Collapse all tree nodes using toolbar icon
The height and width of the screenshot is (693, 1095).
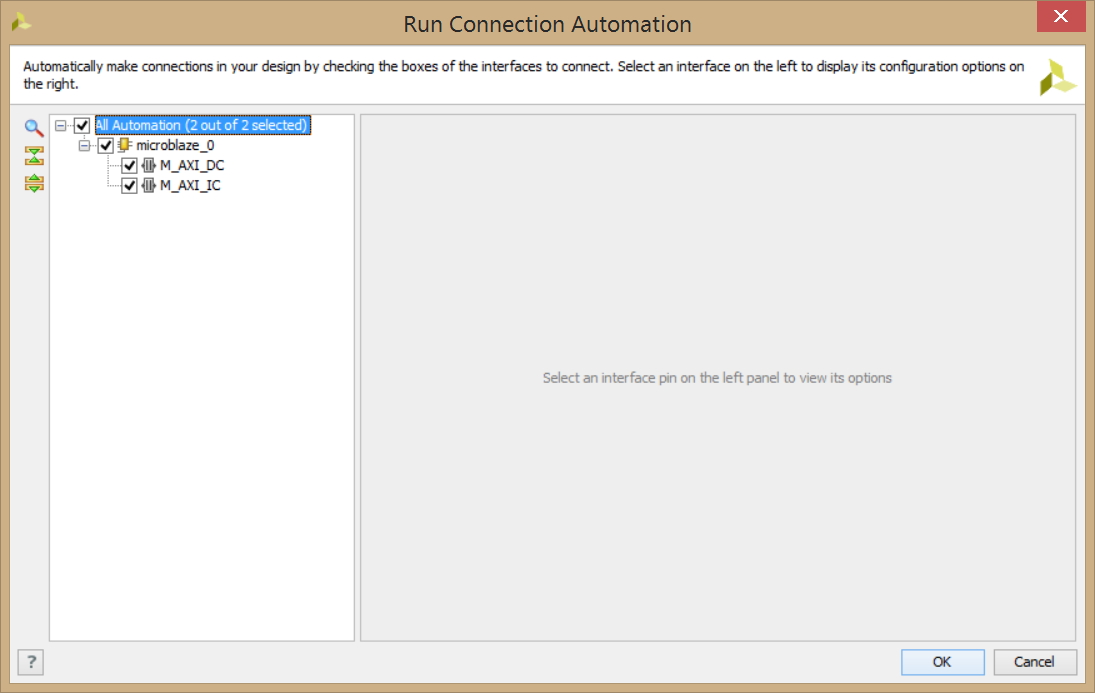coord(34,155)
